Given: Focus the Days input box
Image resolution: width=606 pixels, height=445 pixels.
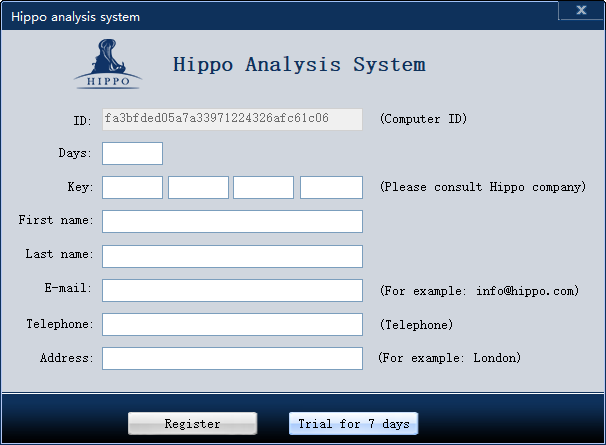Looking at the screenshot, I should click(132, 153).
